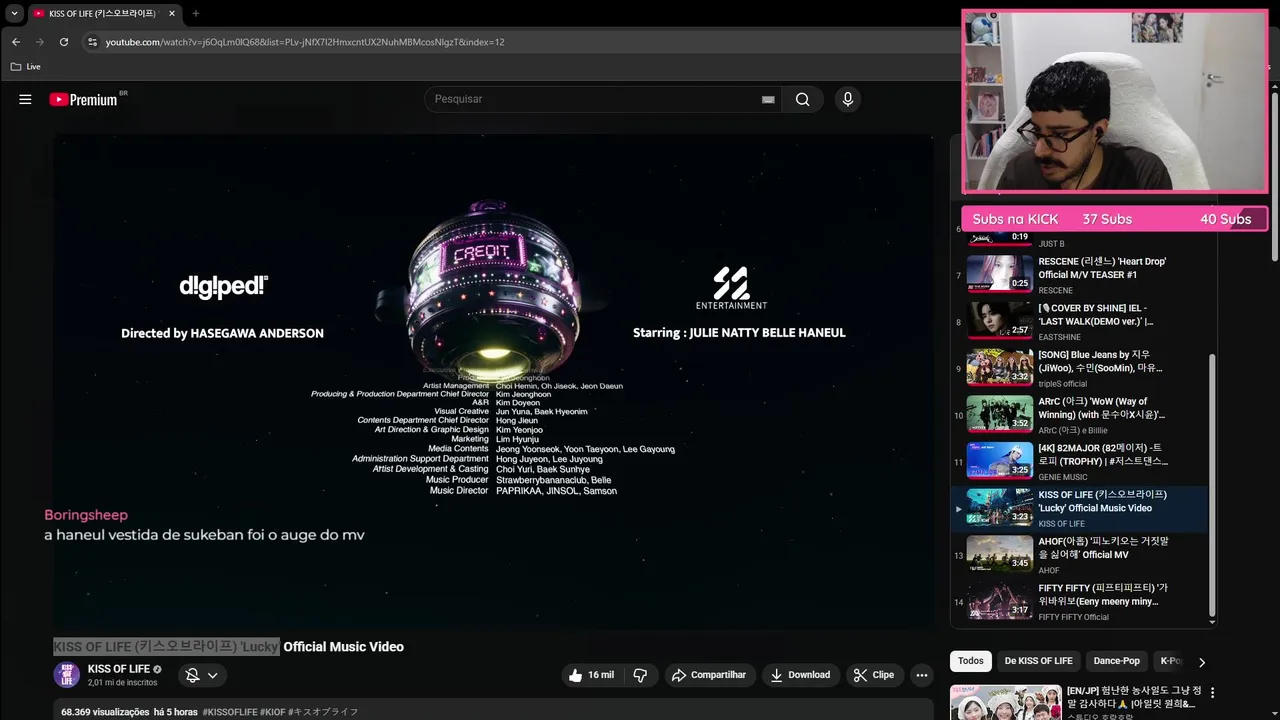The width and height of the screenshot is (1280, 720).
Task: Dislike the video with thumbs down
Action: [640, 675]
